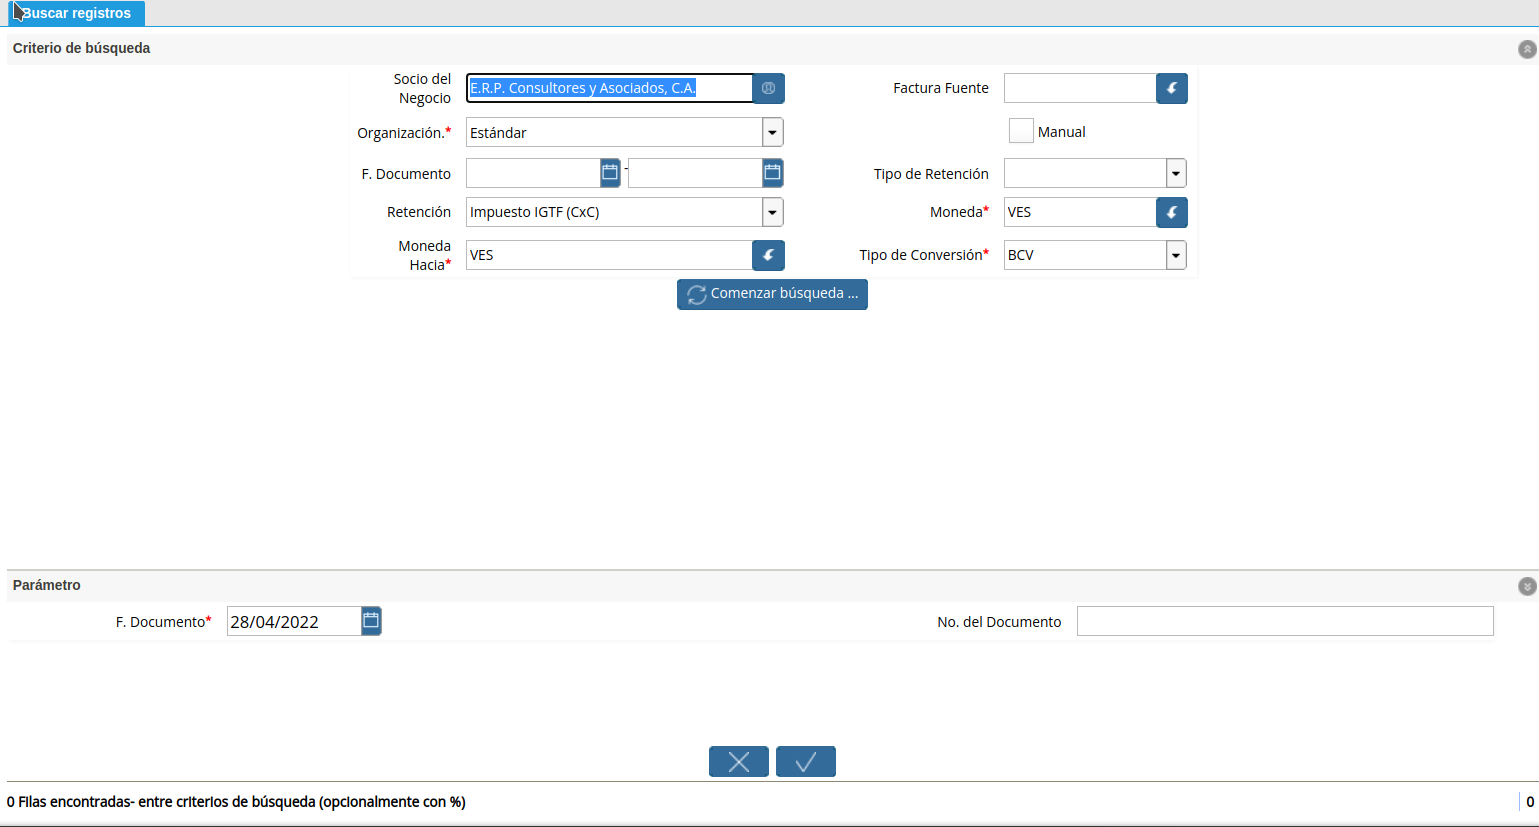Click the date field showing 28/04/2022

tap(294, 621)
